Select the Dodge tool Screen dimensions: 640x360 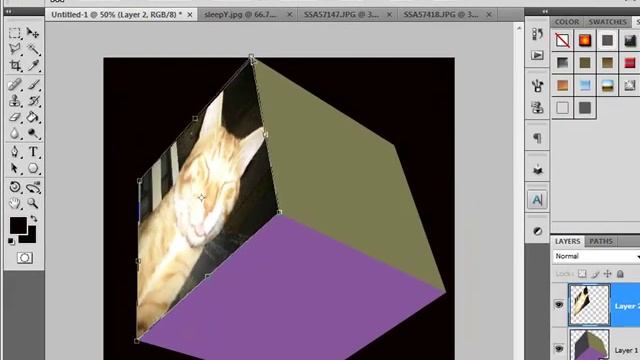point(33,133)
